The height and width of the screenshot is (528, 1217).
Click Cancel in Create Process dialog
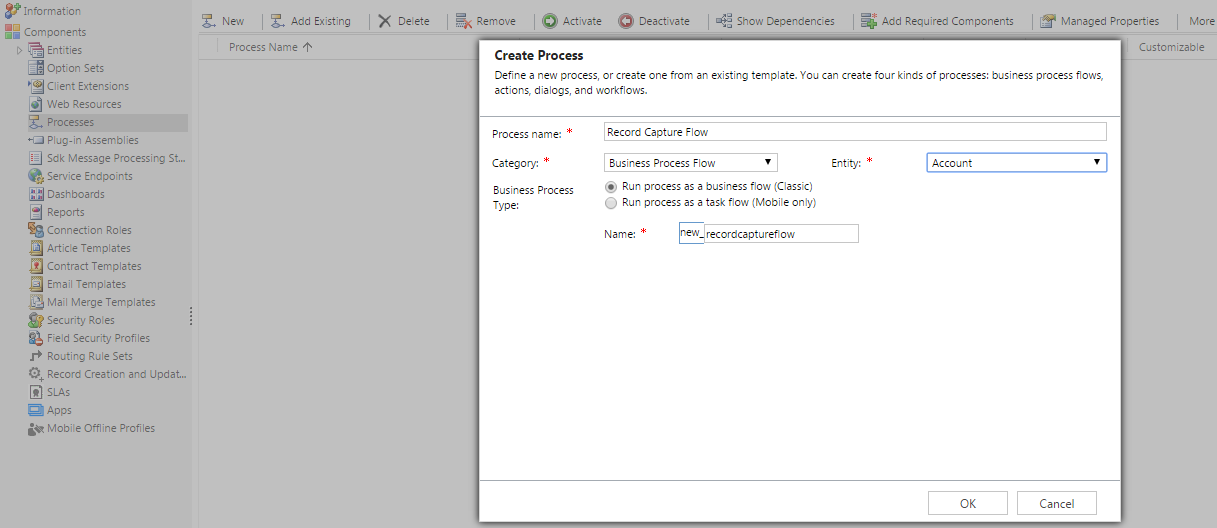tap(1057, 503)
